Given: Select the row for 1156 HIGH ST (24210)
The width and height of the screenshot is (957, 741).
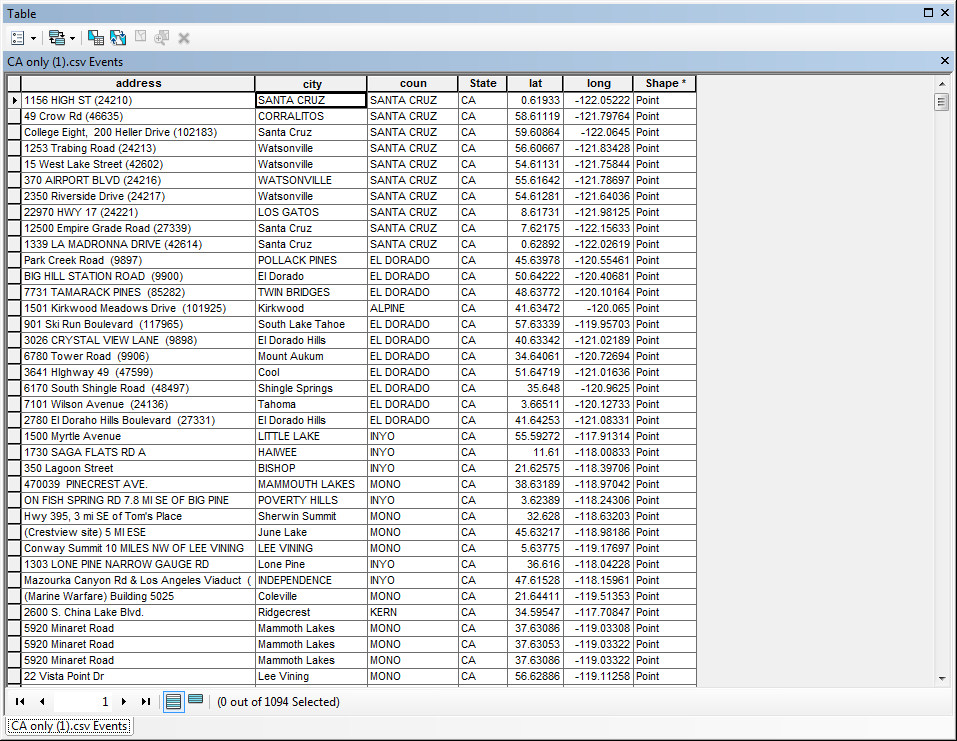Looking at the screenshot, I should click(14, 100).
